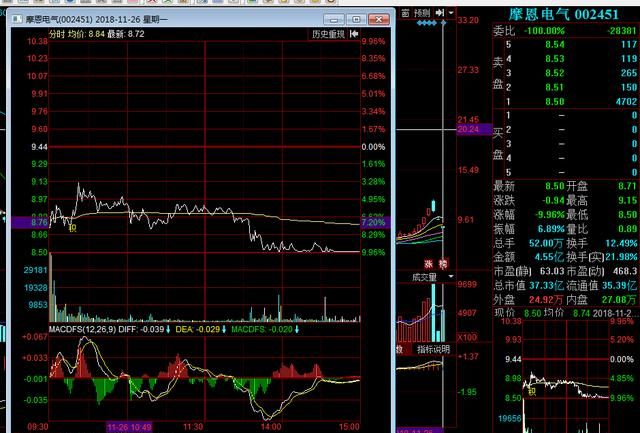Click the purple 11-26 10:49 time marker
This screenshot has height=433, width=640.
pyautogui.click(x=130, y=426)
